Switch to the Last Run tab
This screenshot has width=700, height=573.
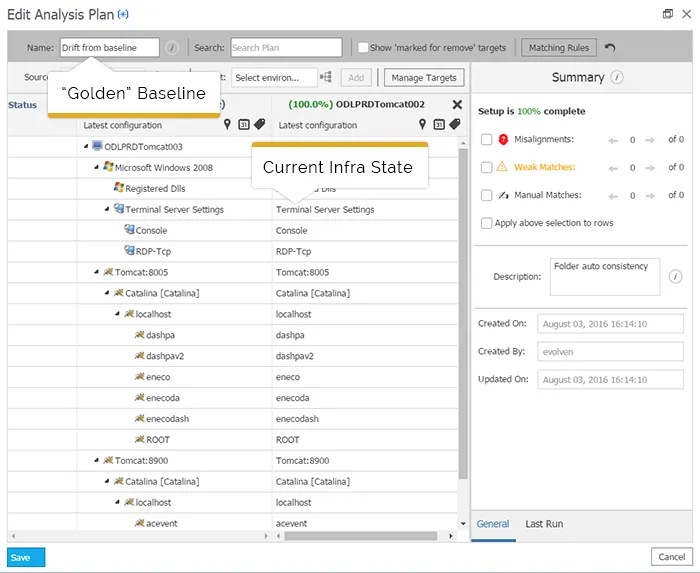[543, 524]
